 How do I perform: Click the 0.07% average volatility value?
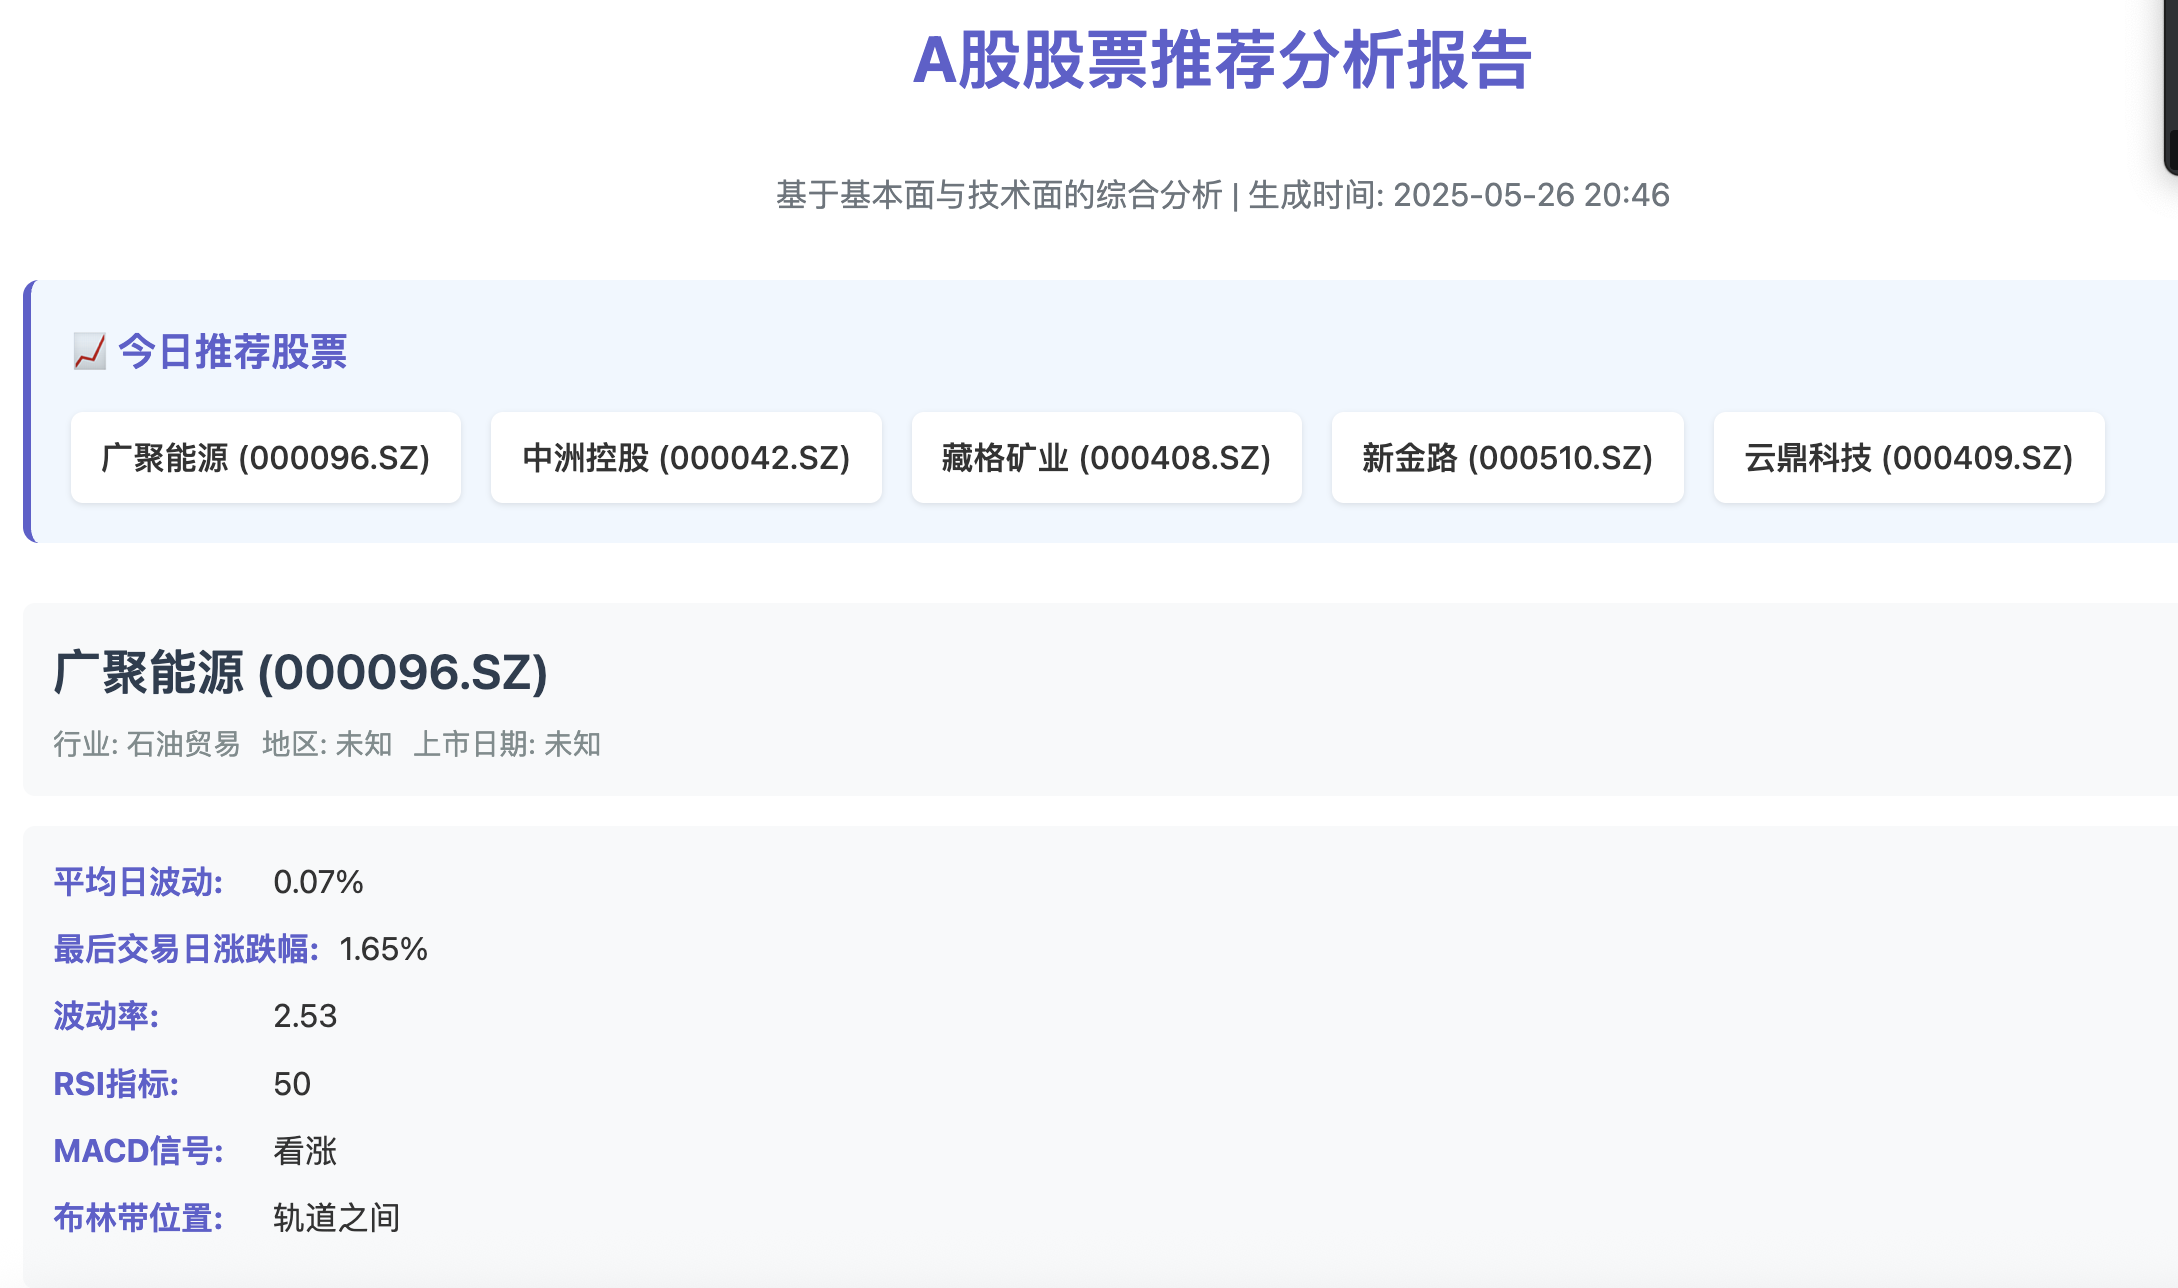(x=318, y=882)
